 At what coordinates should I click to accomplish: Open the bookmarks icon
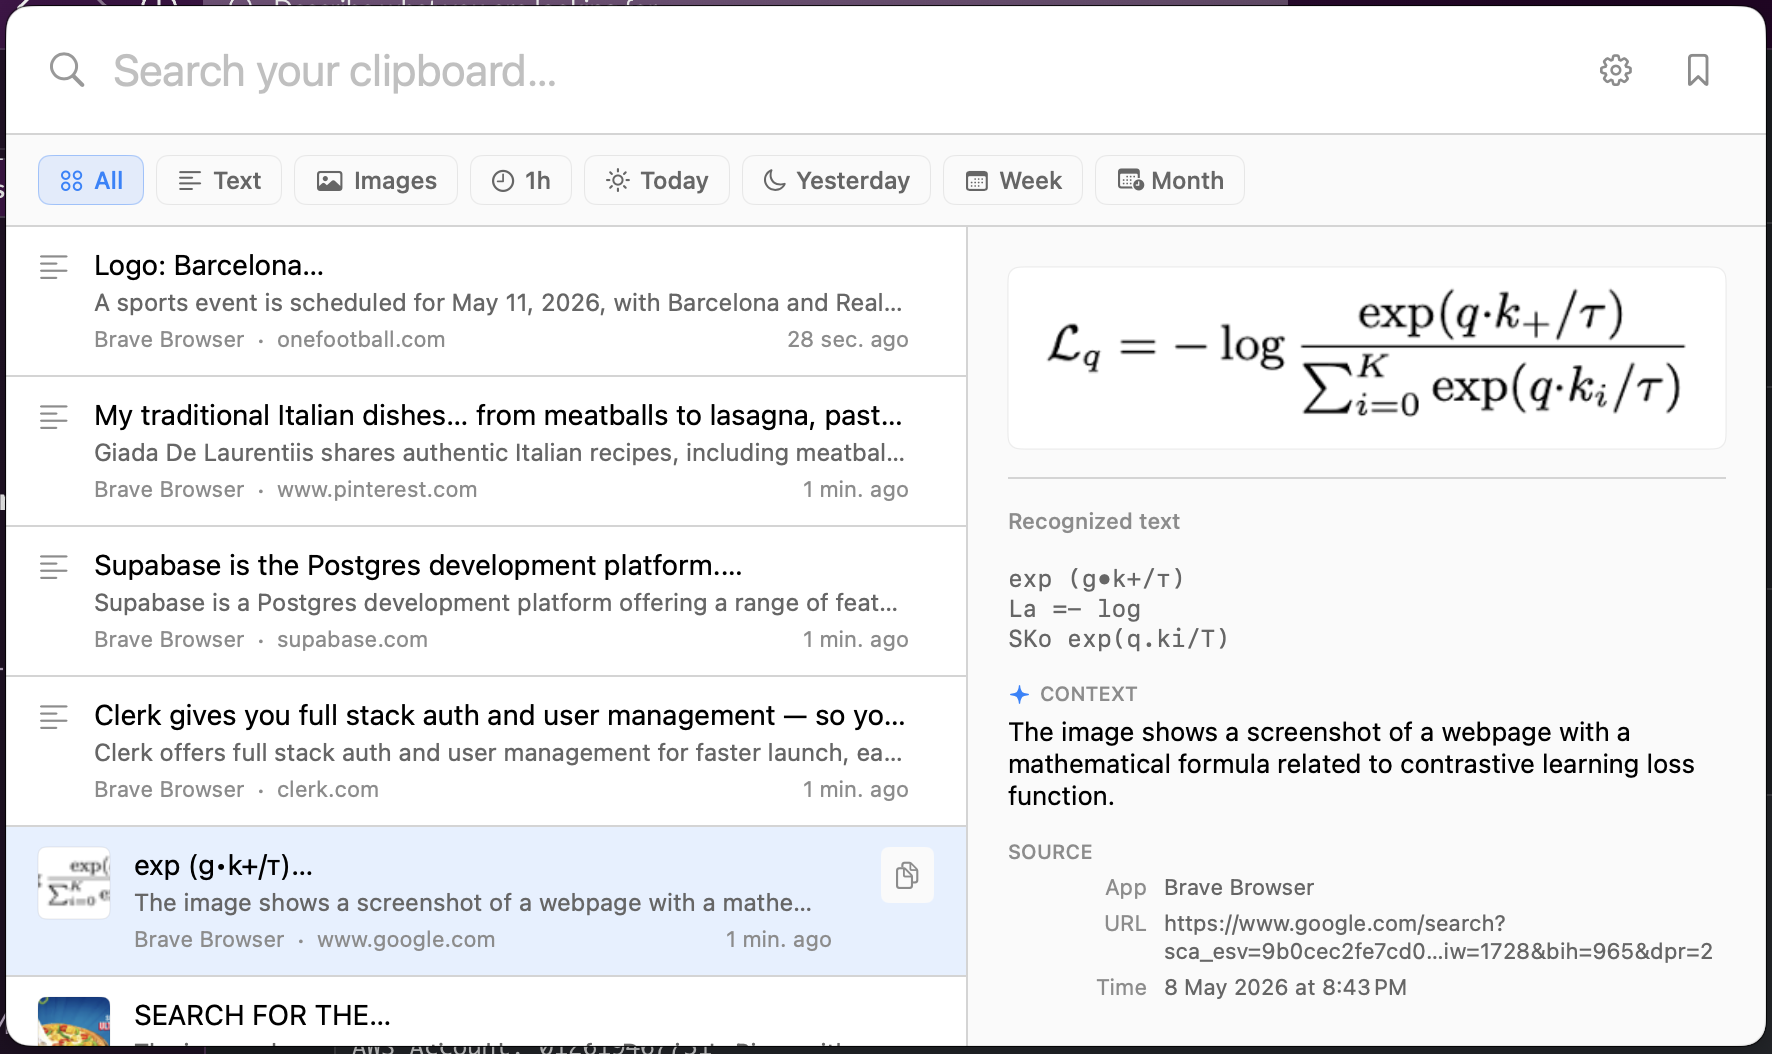coord(1697,70)
